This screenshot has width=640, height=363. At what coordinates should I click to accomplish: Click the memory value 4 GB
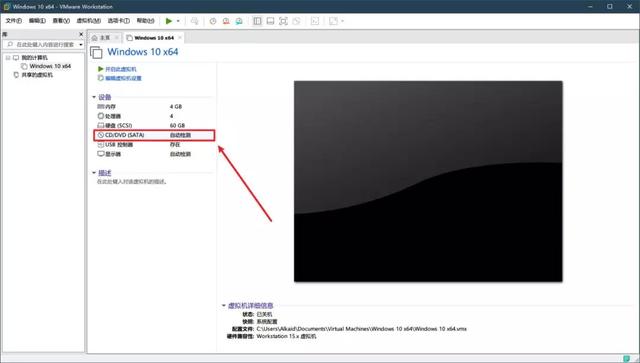click(x=176, y=107)
